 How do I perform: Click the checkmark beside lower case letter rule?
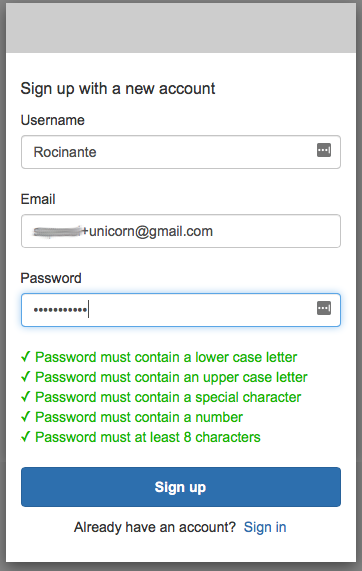pyautogui.click(x=25, y=357)
